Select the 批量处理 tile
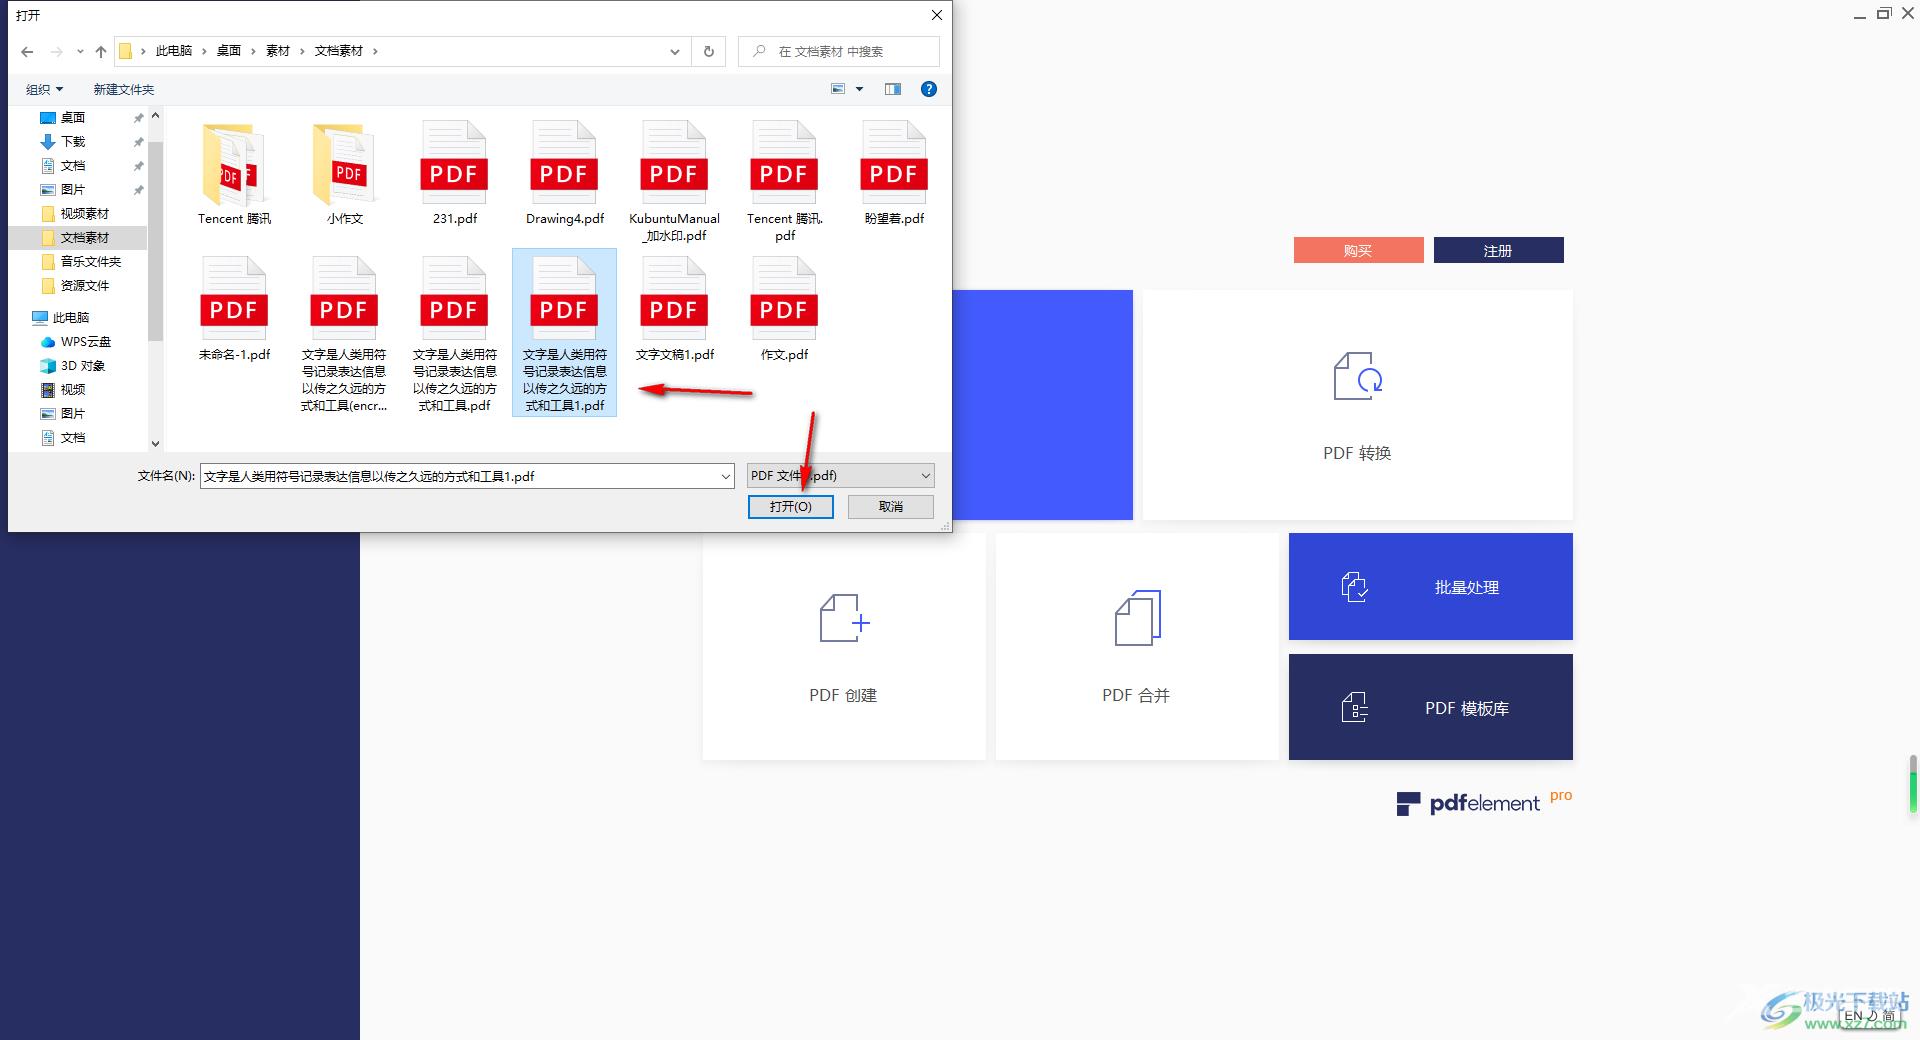The image size is (1920, 1040). 1430,587
